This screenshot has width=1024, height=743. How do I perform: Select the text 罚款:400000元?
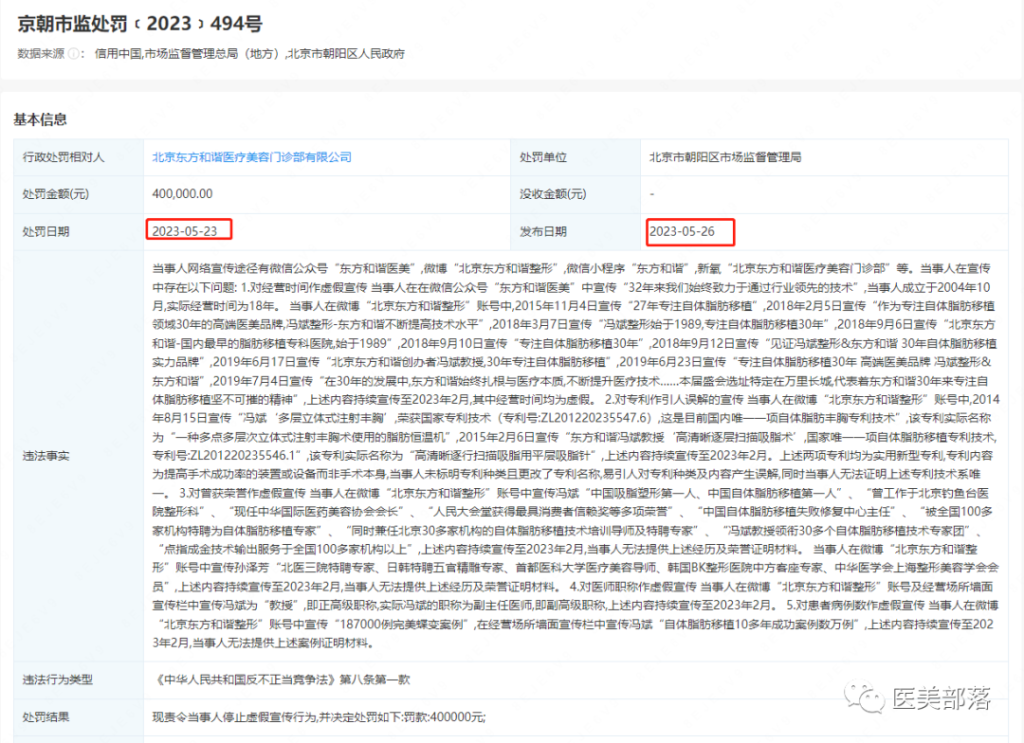pos(444,717)
